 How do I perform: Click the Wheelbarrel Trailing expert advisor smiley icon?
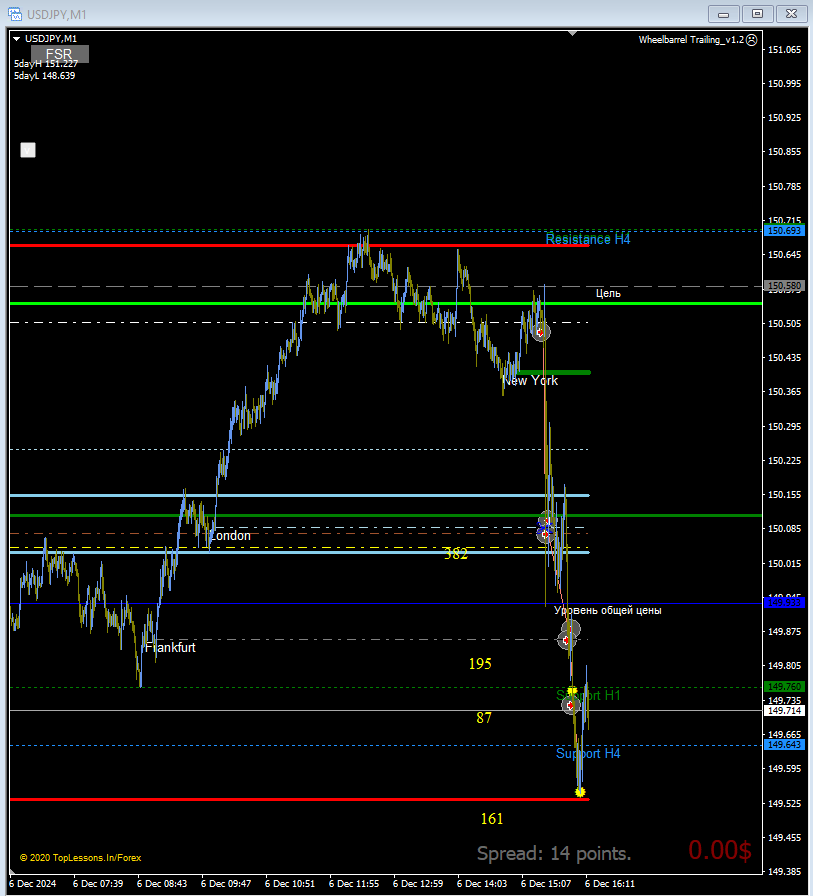coord(752,39)
